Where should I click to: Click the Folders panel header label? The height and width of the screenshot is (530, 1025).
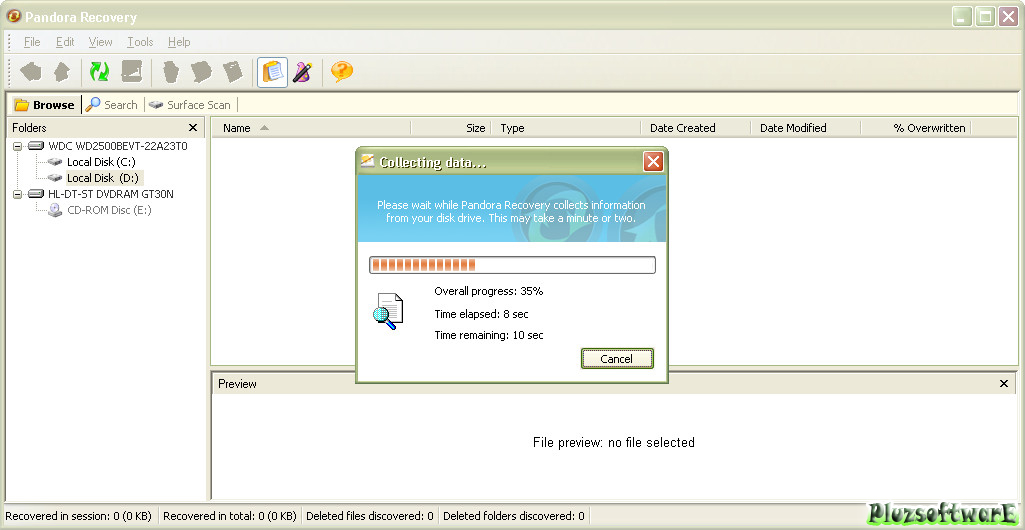tap(29, 128)
